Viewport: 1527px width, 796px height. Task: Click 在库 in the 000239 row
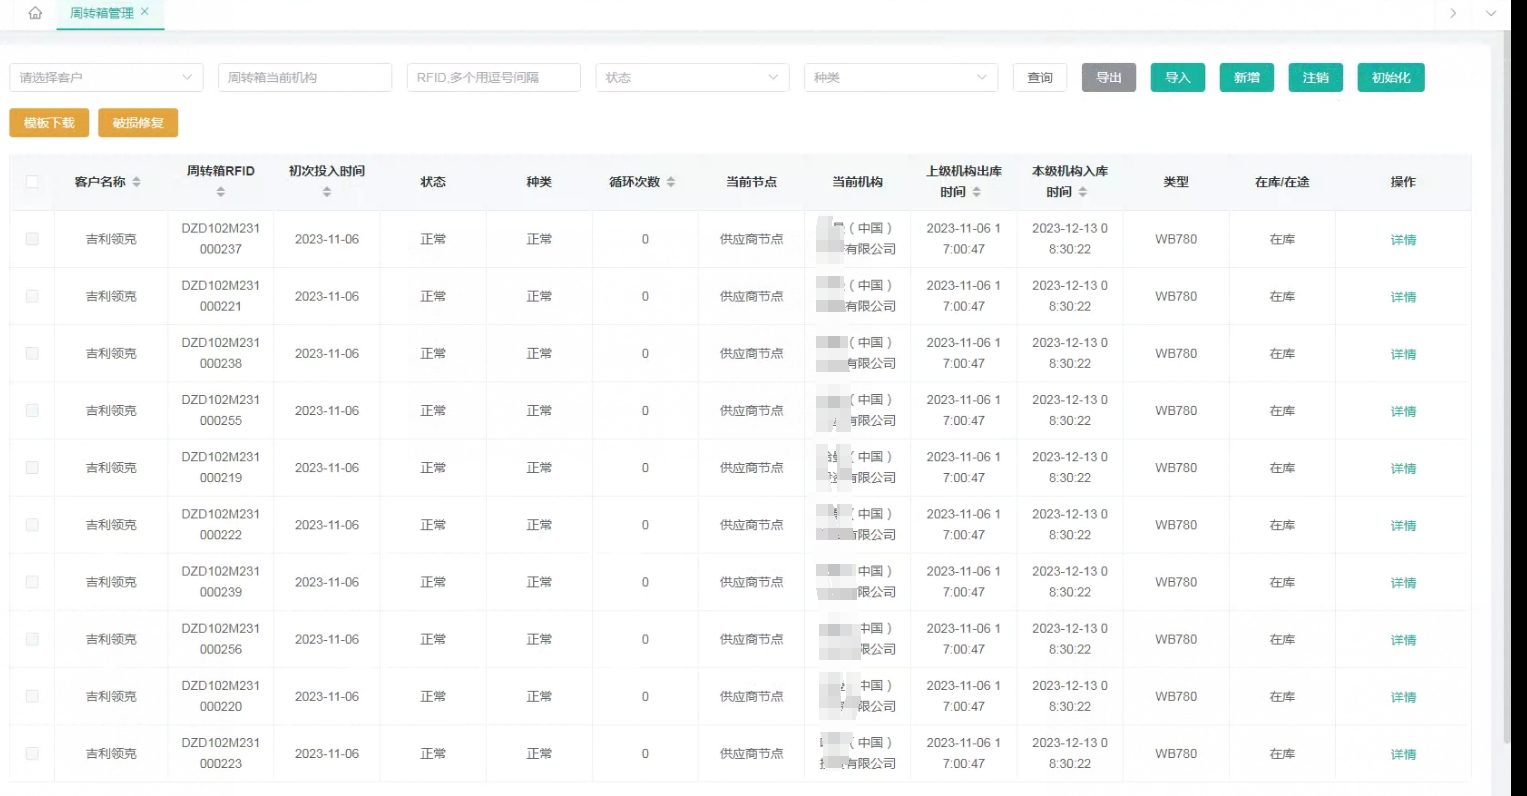click(1282, 581)
